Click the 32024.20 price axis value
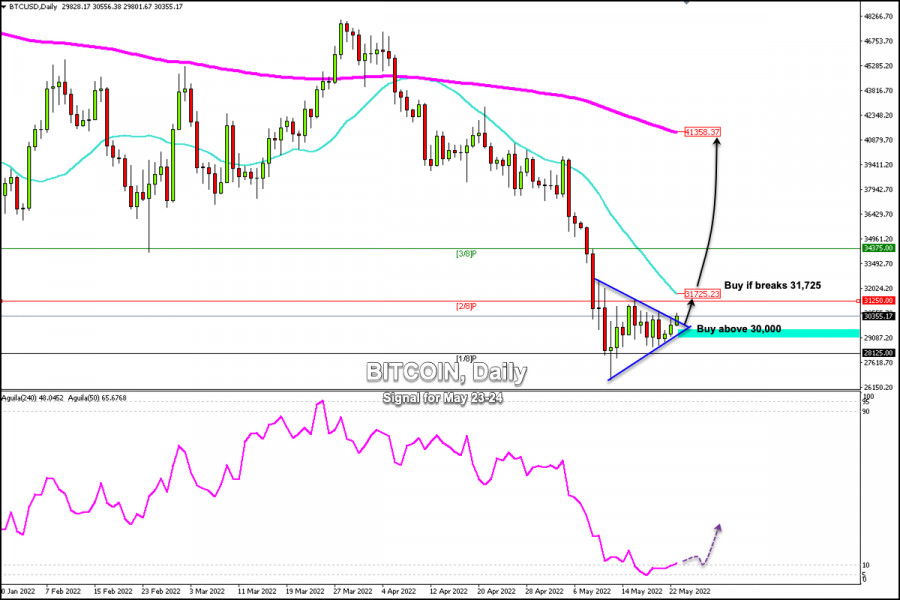The width and height of the screenshot is (900, 600). 878,288
